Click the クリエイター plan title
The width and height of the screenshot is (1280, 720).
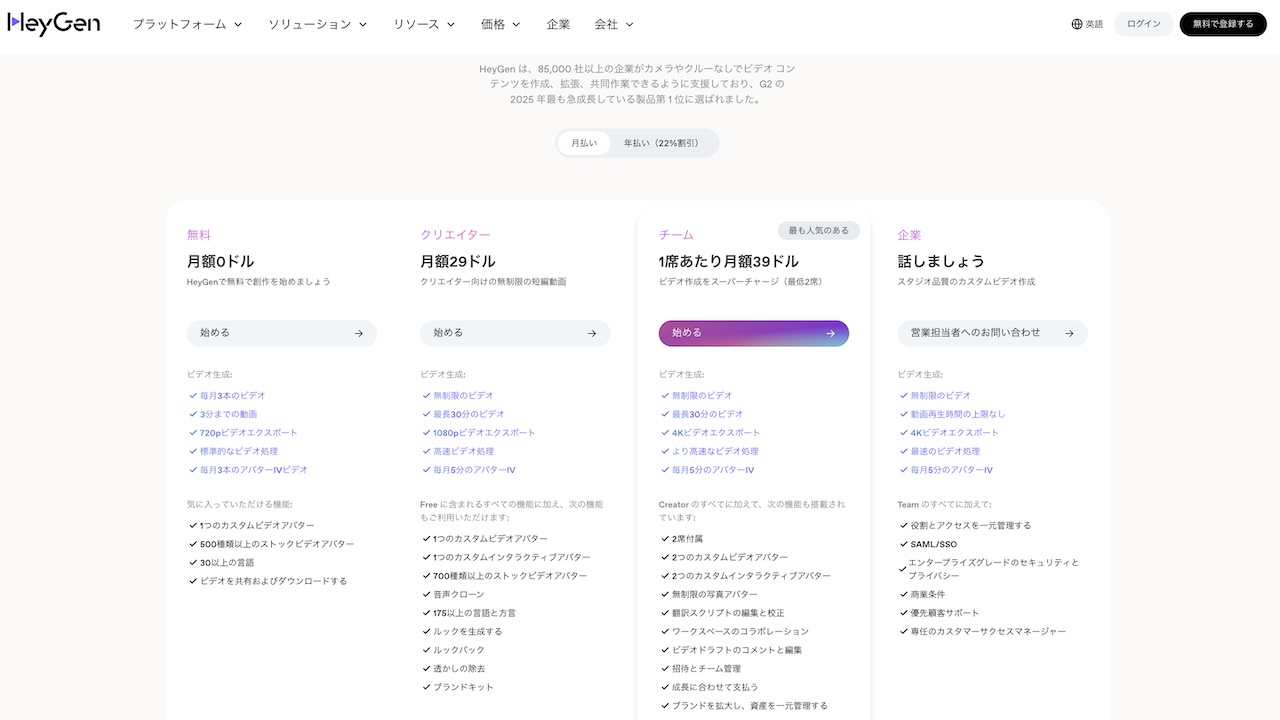455,235
